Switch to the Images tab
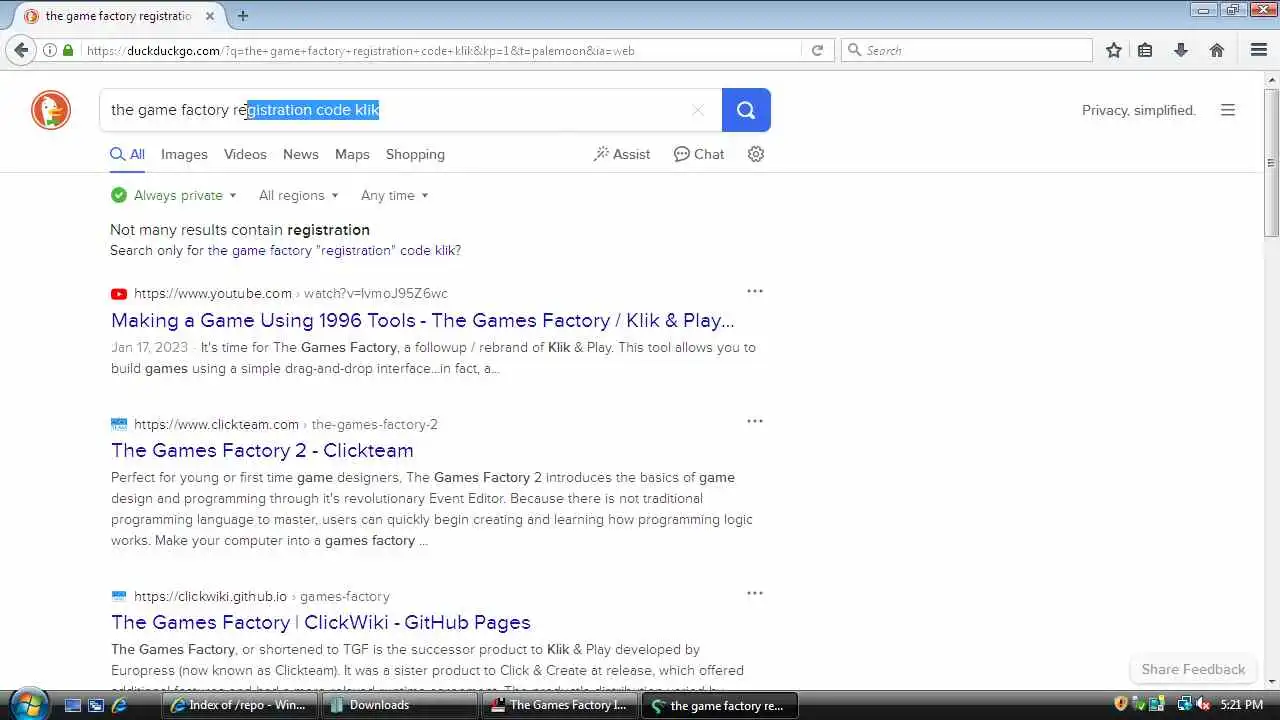This screenshot has width=1280, height=720. click(x=184, y=154)
